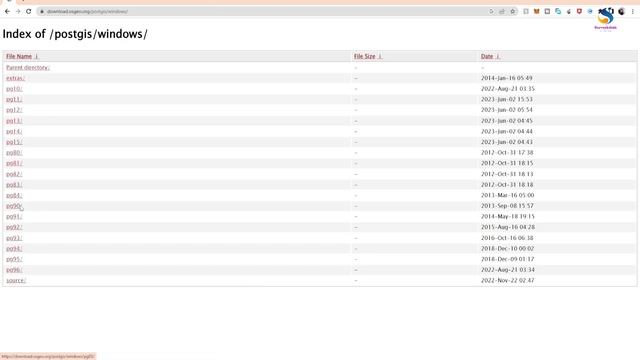Go back to the previous page
The image size is (640, 360).
tap(7, 11)
